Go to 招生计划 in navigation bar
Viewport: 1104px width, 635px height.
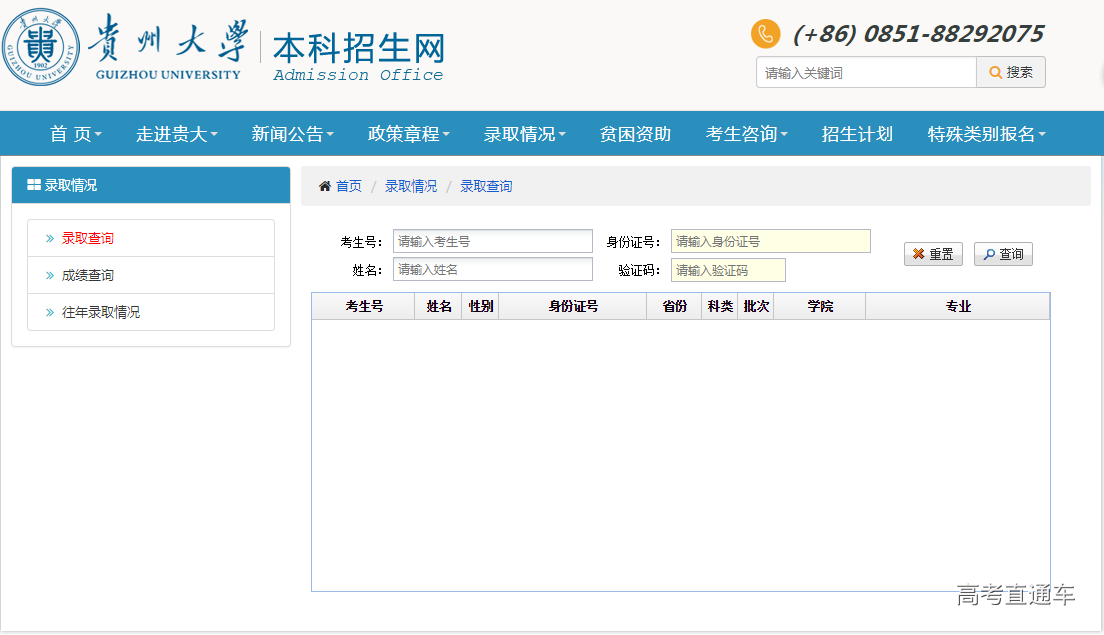point(857,134)
